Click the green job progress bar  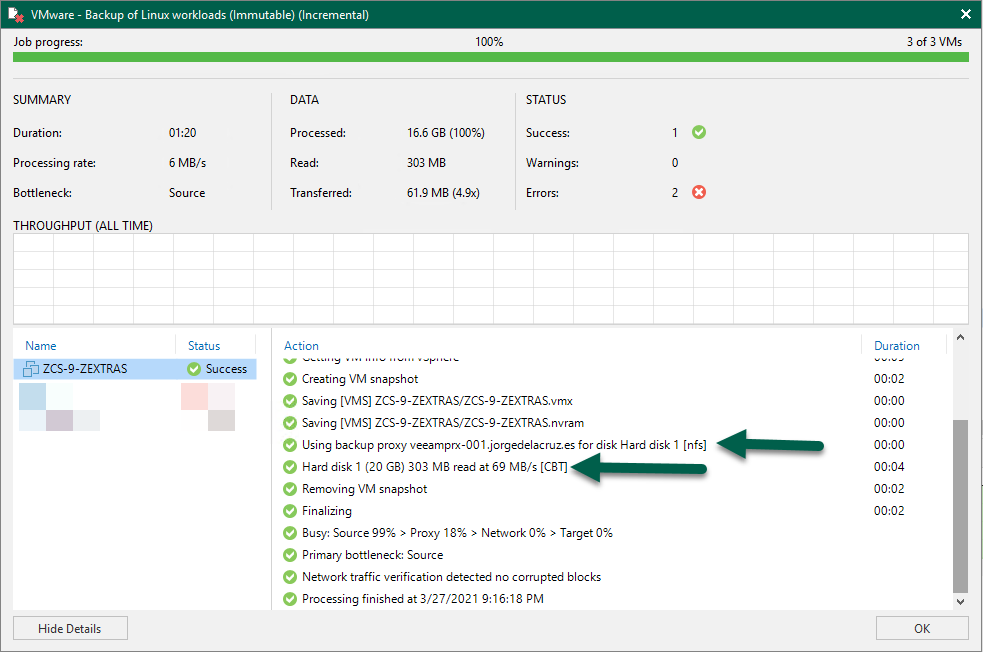coord(490,57)
